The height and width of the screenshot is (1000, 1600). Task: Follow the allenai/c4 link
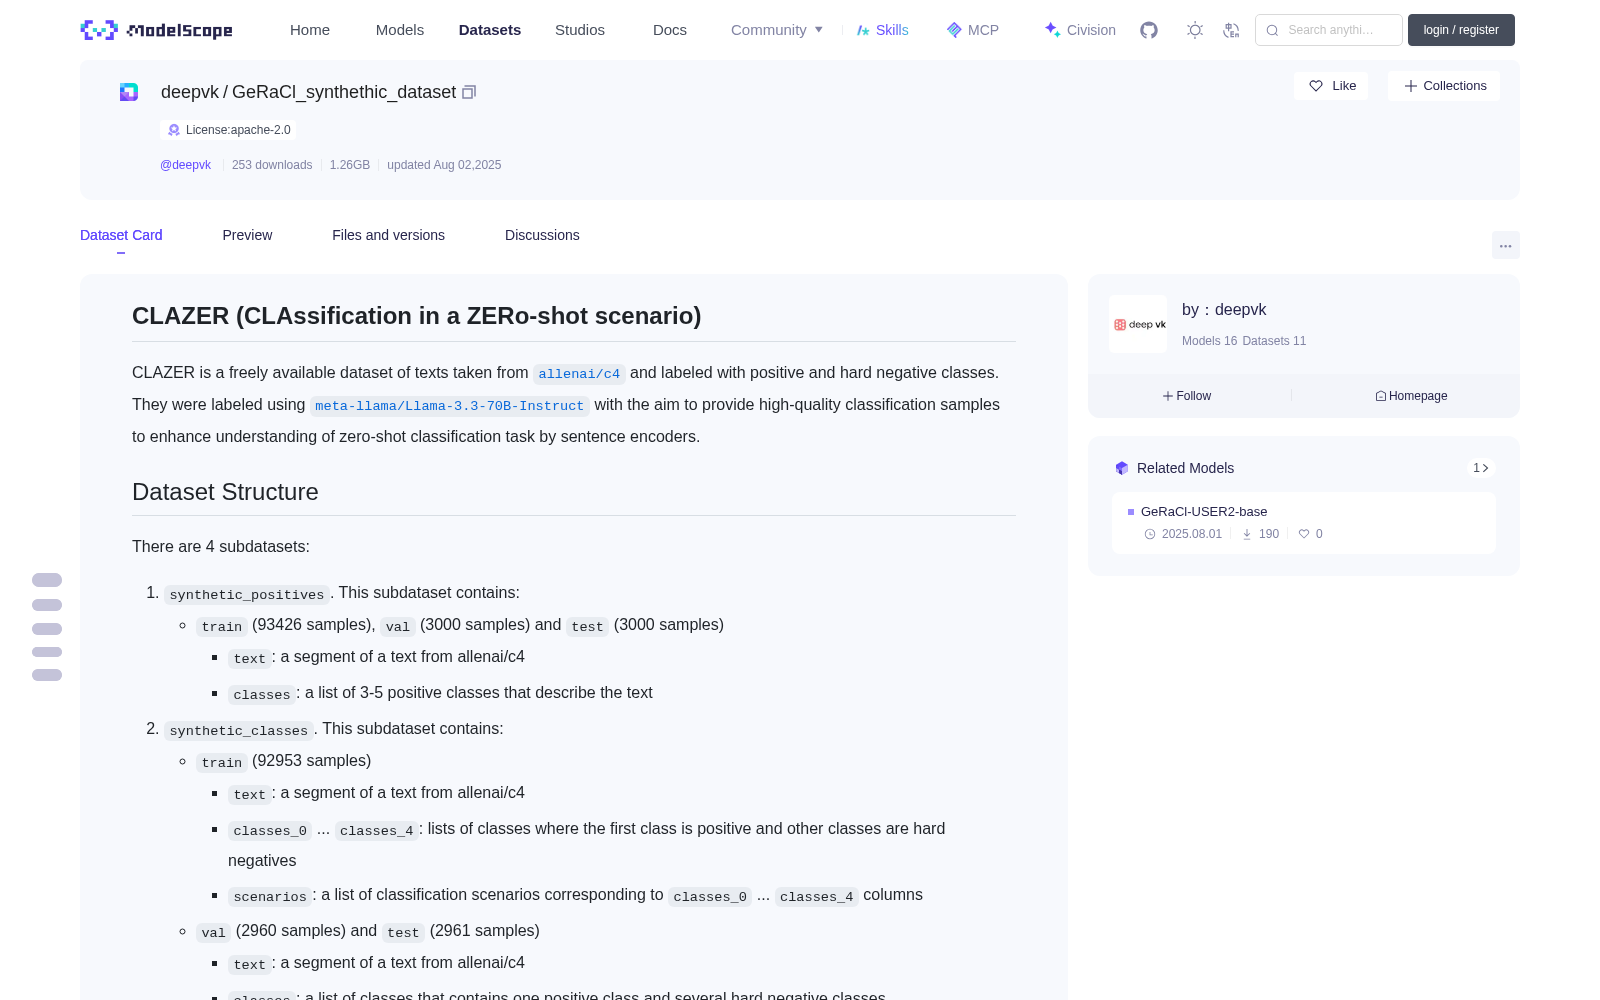[579, 374]
